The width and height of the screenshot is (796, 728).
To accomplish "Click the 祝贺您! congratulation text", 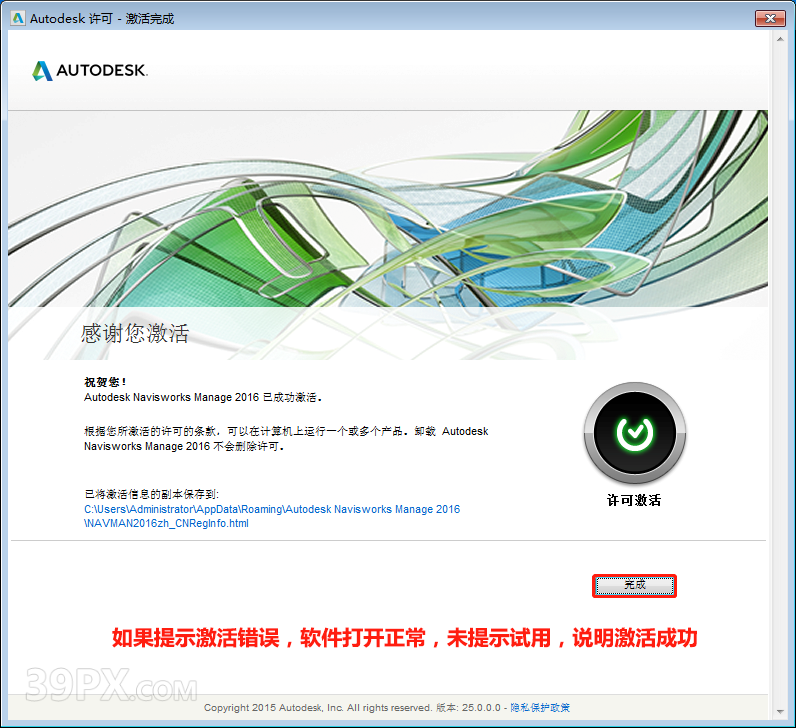I will [x=106, y=382].
